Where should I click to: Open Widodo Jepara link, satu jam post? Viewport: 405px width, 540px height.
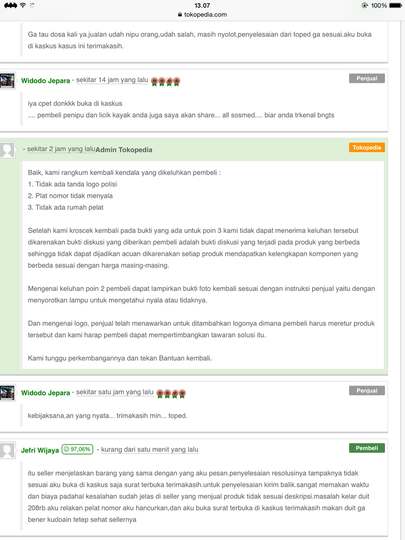[x=45, y=393]
